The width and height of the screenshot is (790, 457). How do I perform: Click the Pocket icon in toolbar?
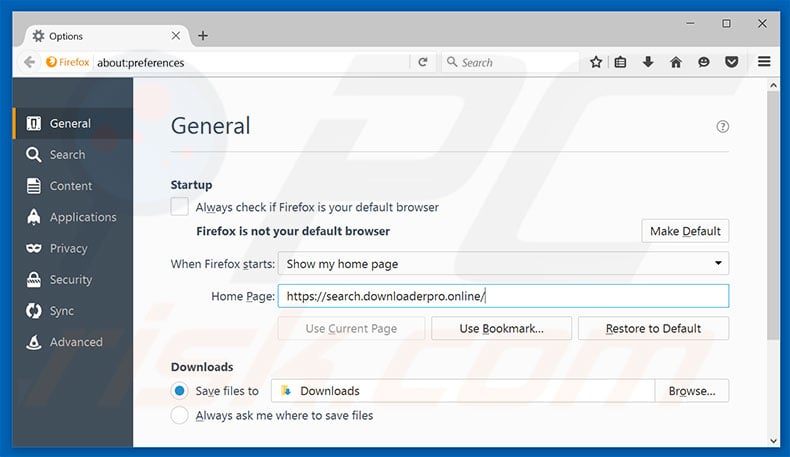pyautogui.click(x=732, y=62)
